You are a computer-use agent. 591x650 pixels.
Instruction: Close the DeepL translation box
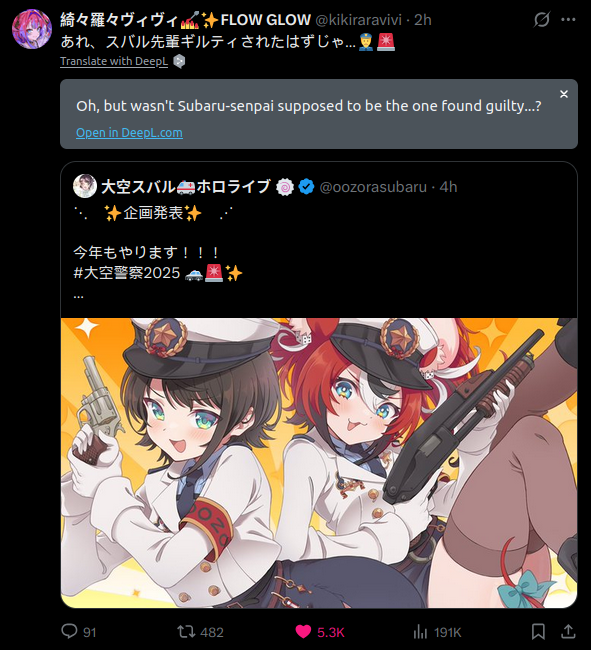pyautogui.click(x=564, y=94)
